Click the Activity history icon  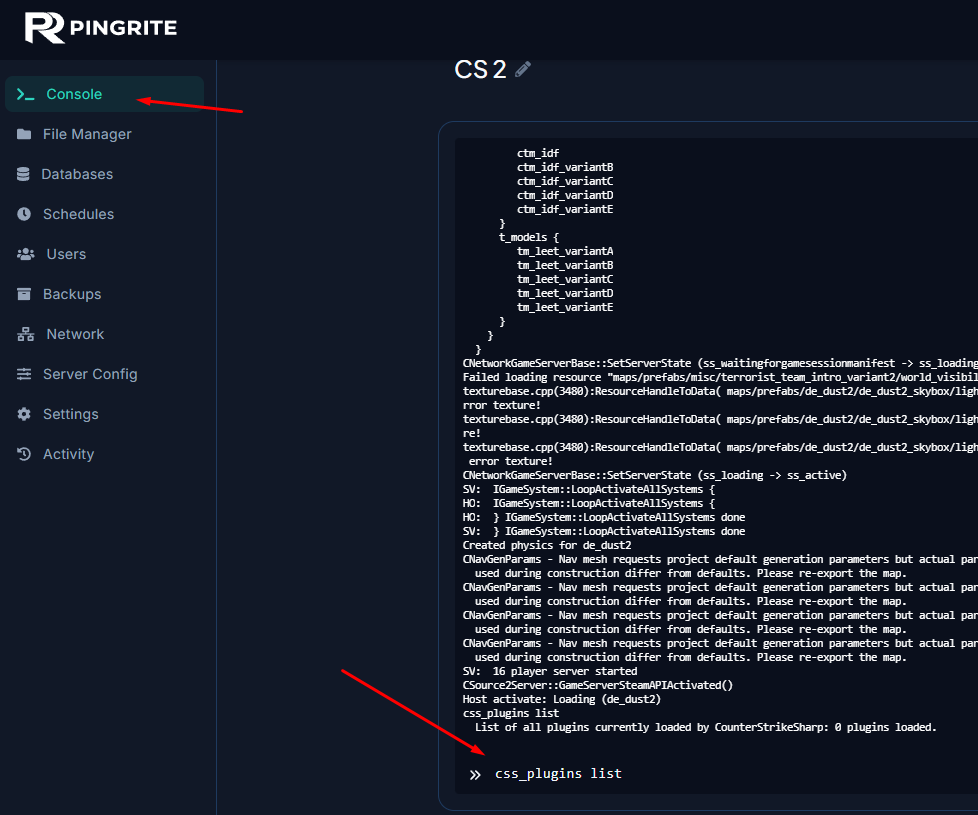[26, 454]
